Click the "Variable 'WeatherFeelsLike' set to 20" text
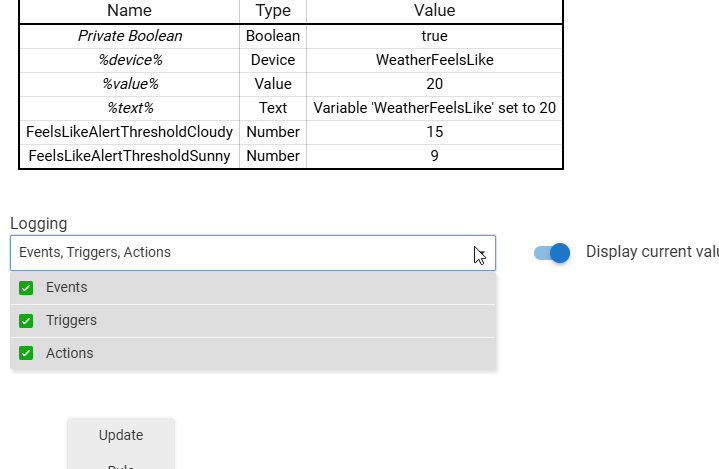The width and height of the screenshot is (719, 469). coord(434,108)
